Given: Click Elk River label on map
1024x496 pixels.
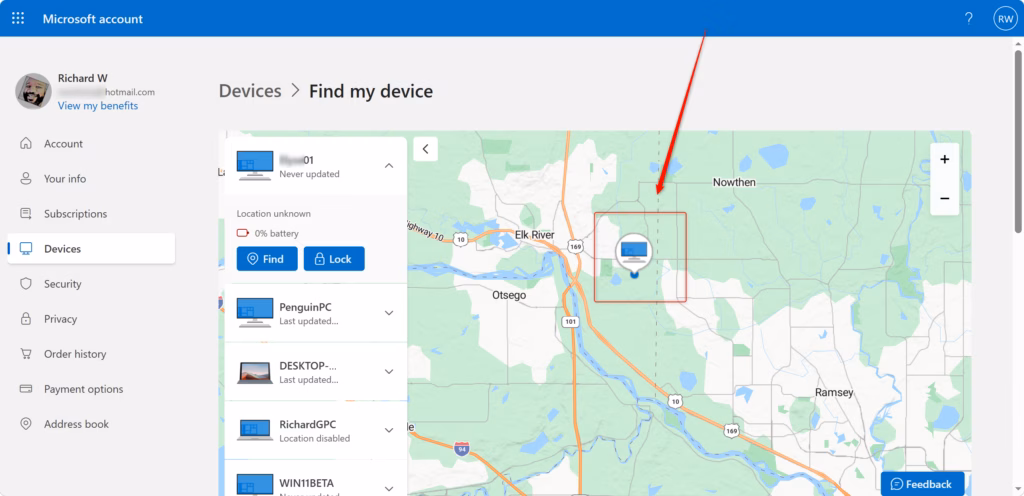Looking at the screenshot, I should pyautogui.click(x=534, y=235).
